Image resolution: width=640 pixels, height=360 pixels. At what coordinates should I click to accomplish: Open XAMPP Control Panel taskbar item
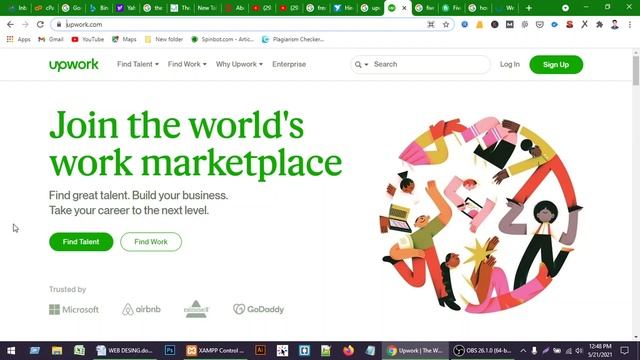click(215, 350)
